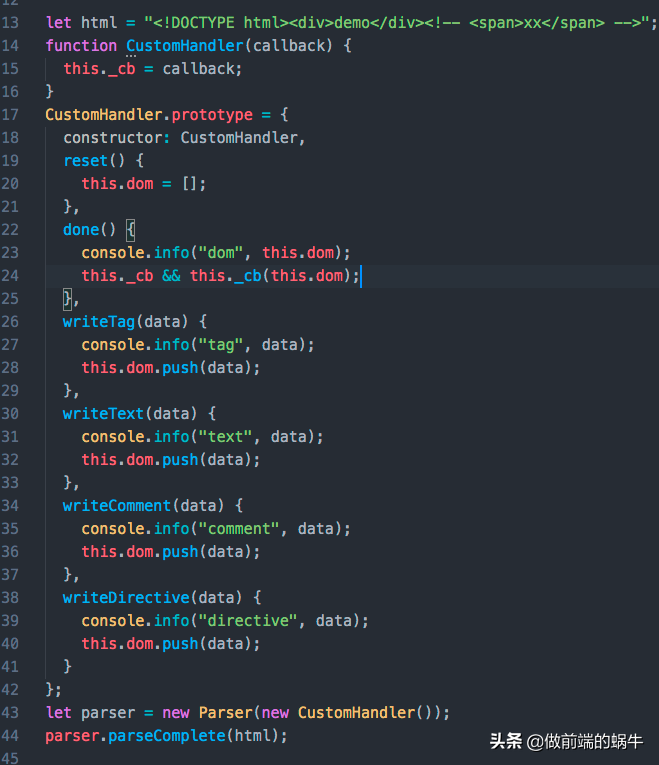
Task: Click the "text" string on line 31
Action: click(x=225, y=437)
